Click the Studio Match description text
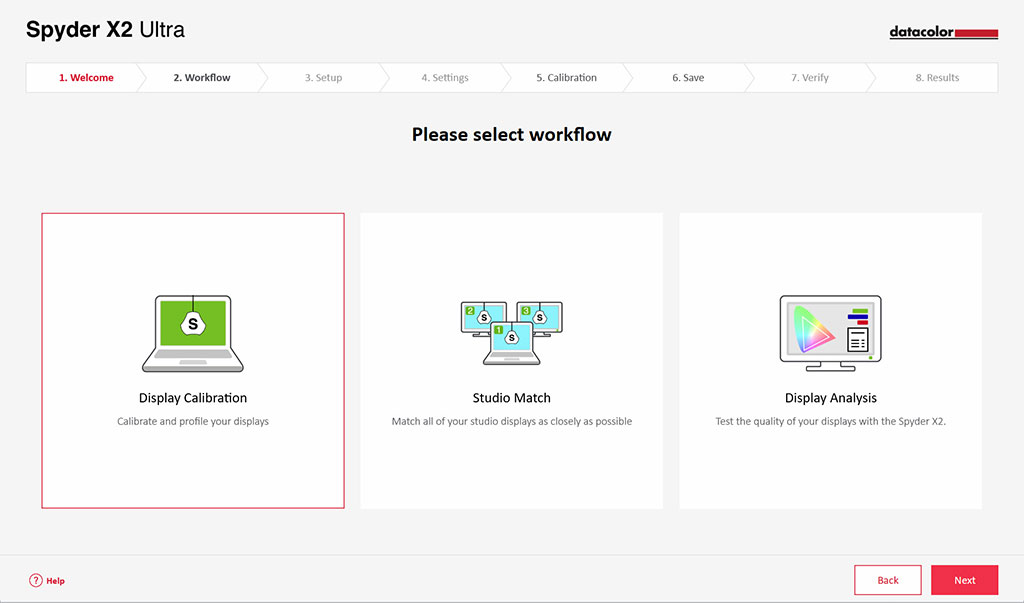 [x=511, y=421]
